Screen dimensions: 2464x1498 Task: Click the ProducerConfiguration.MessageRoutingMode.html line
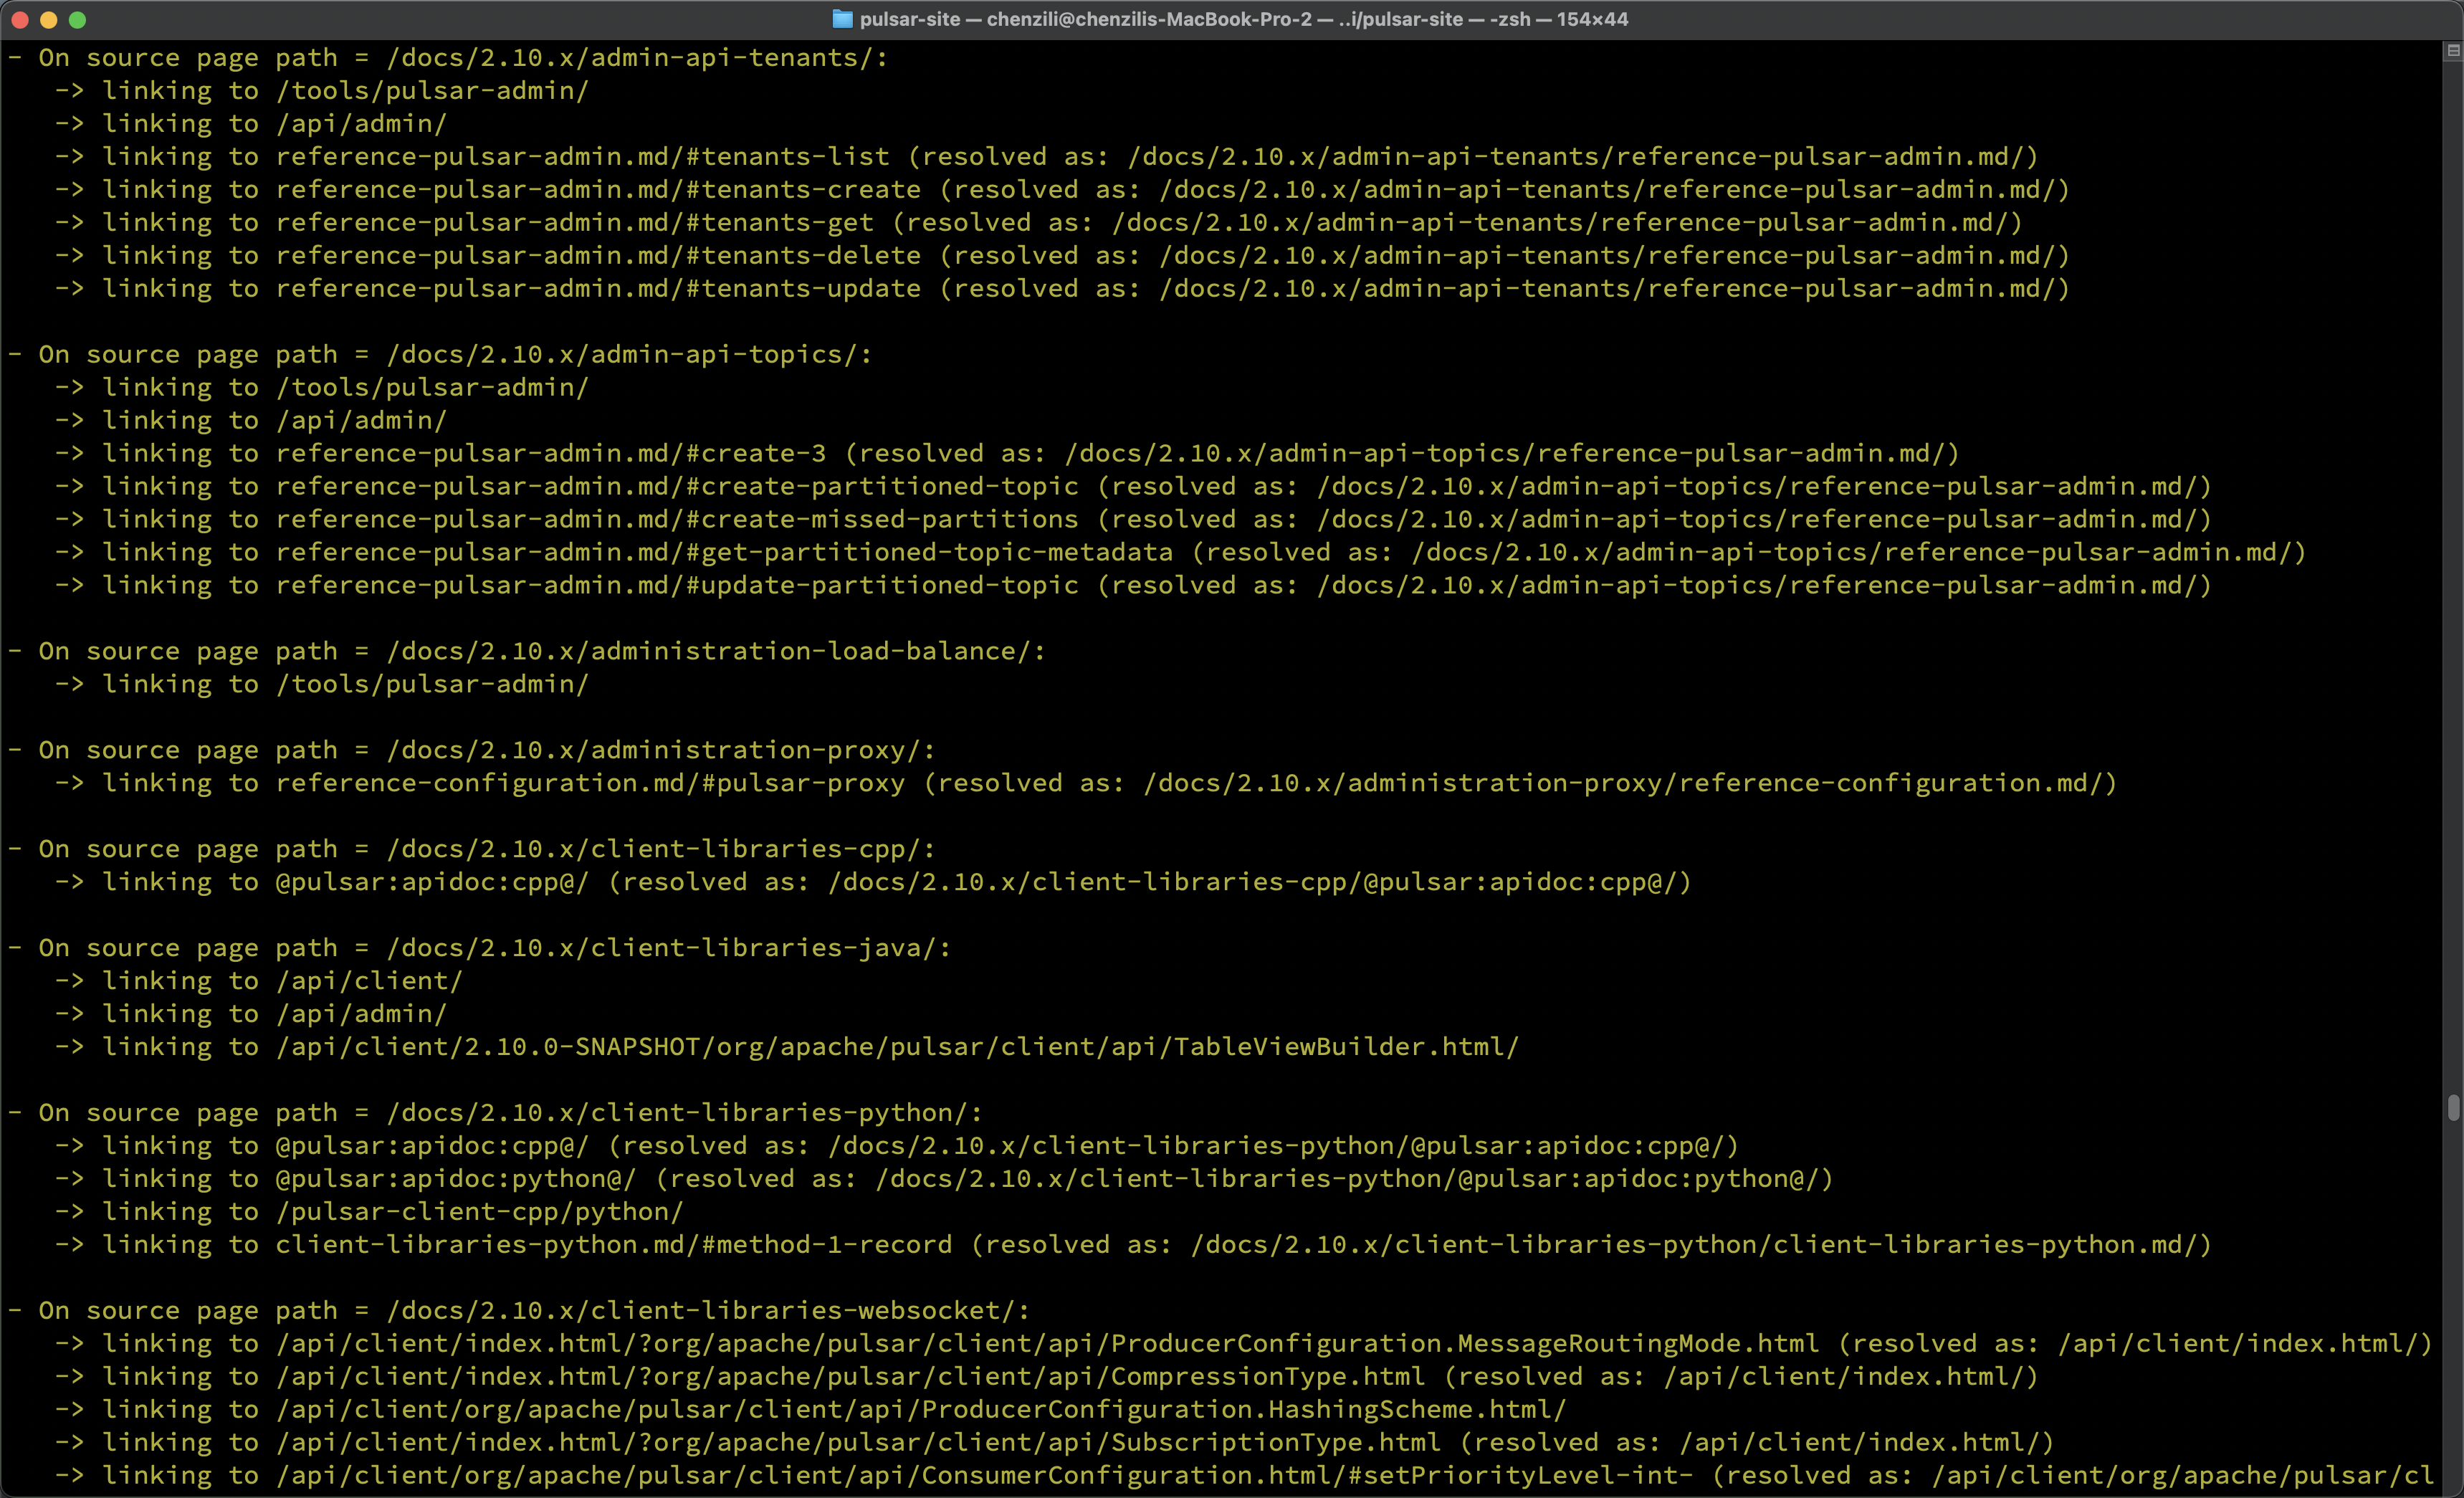click(x=1243, y=1343)
